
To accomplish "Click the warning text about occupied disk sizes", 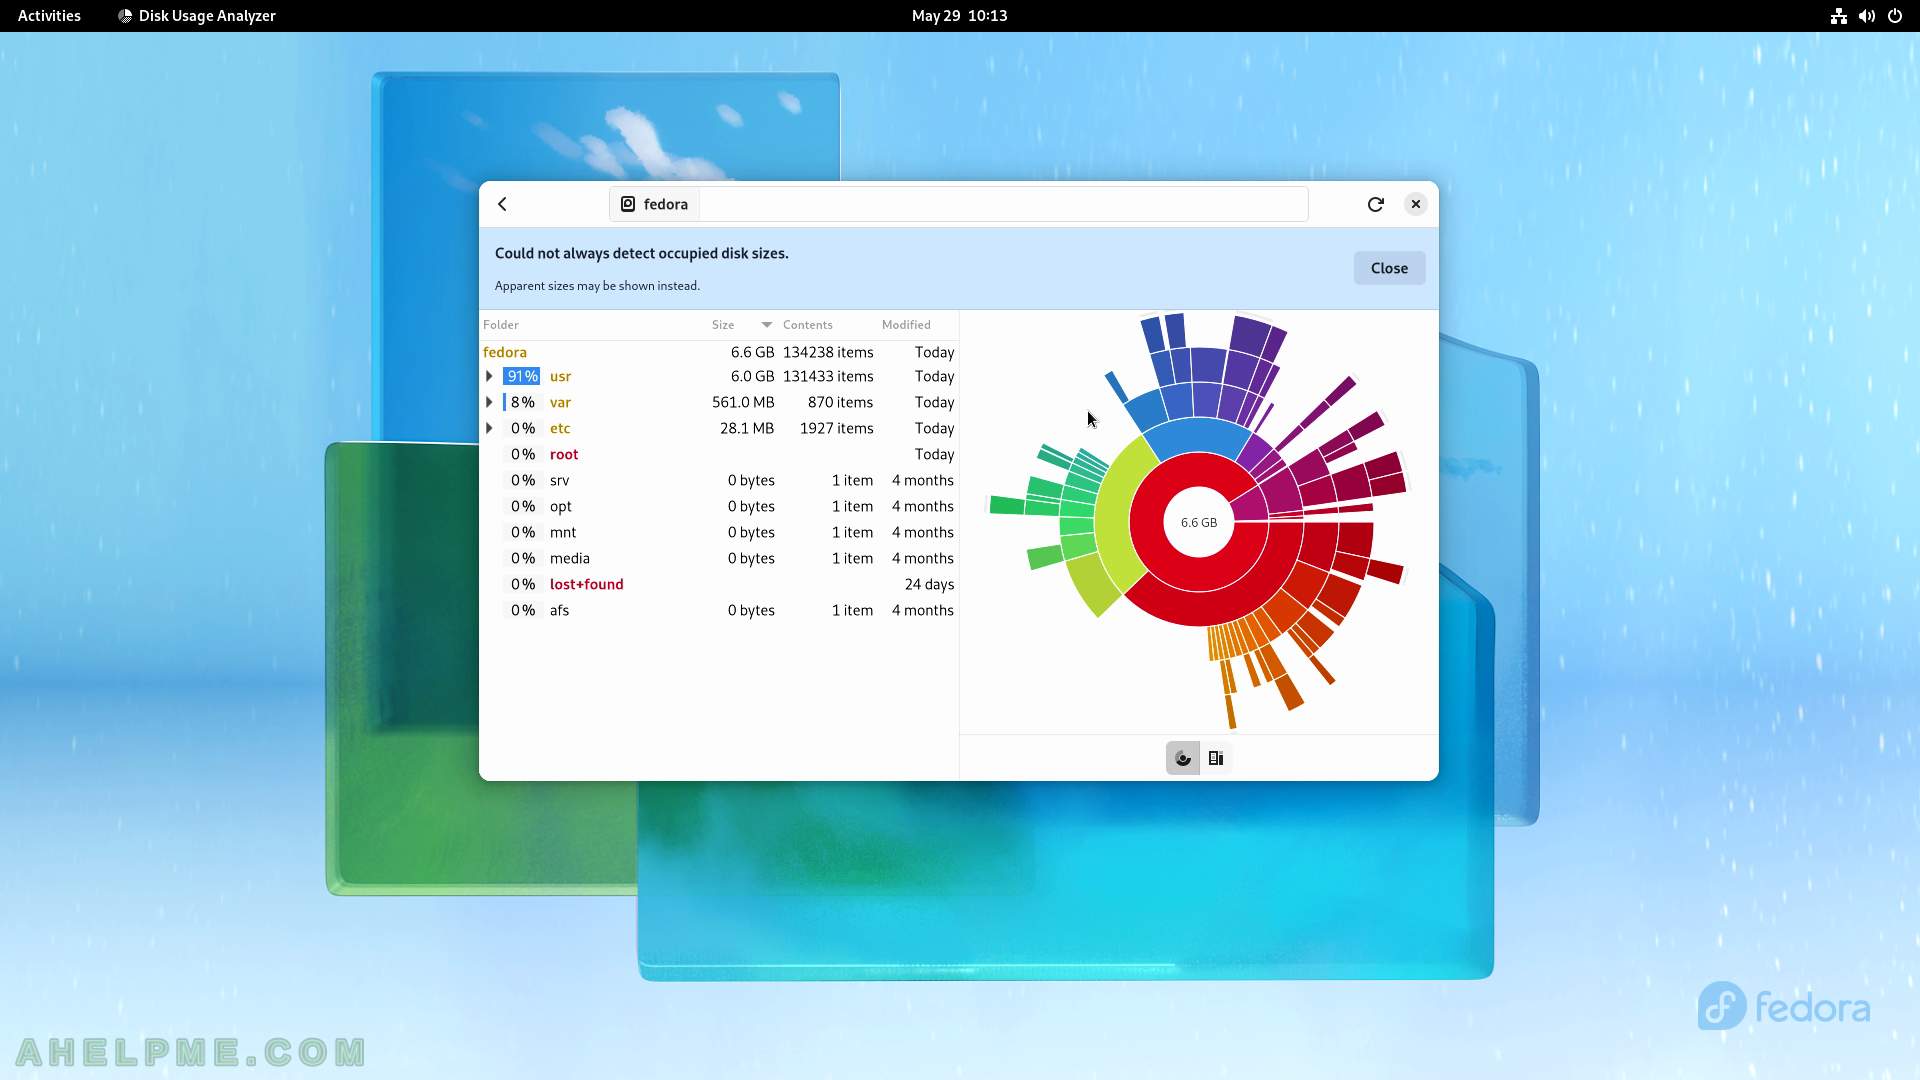I will click(x=642, y=253).
